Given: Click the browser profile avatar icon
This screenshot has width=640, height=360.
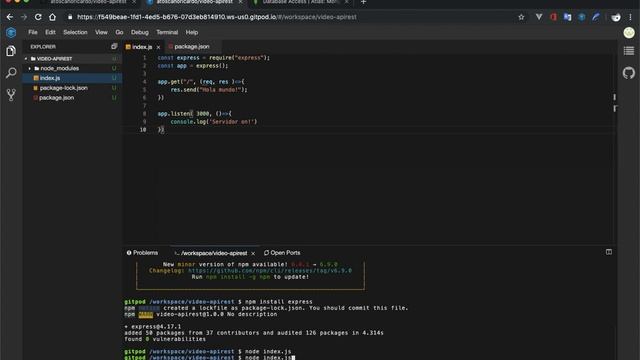Looking at the screenshot, I should [x=616, y=17].
